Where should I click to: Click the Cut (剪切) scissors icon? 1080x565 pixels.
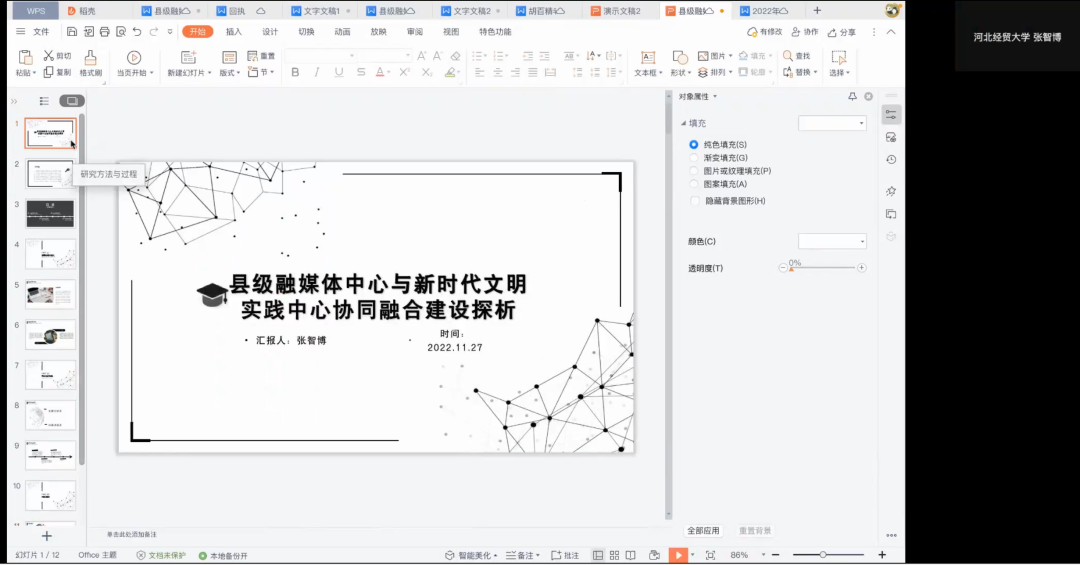48,56
